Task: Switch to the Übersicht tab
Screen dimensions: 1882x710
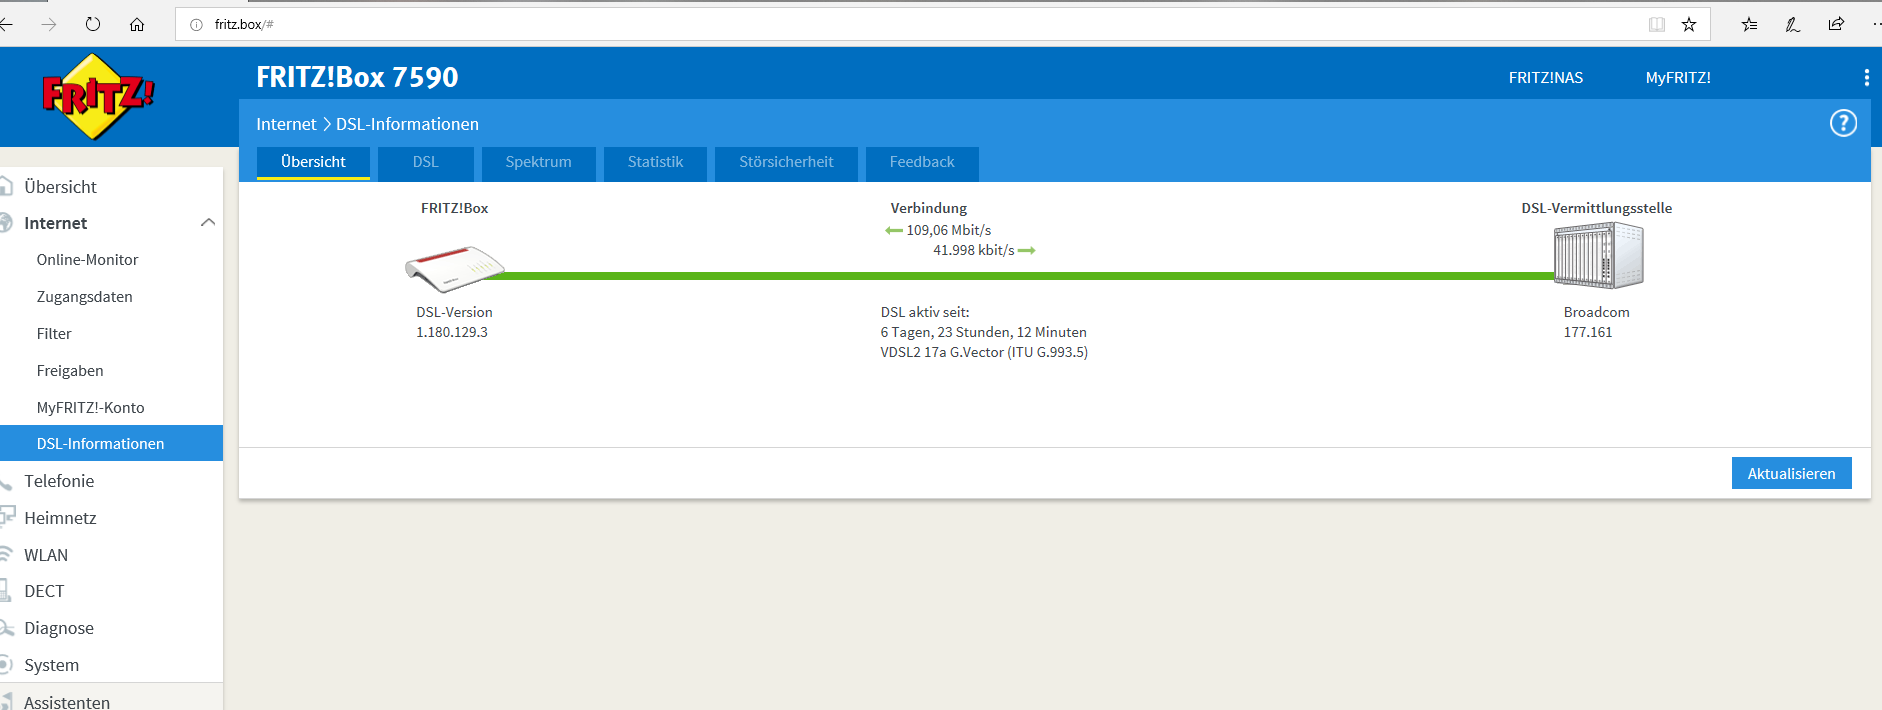Action: coord(313,162)
